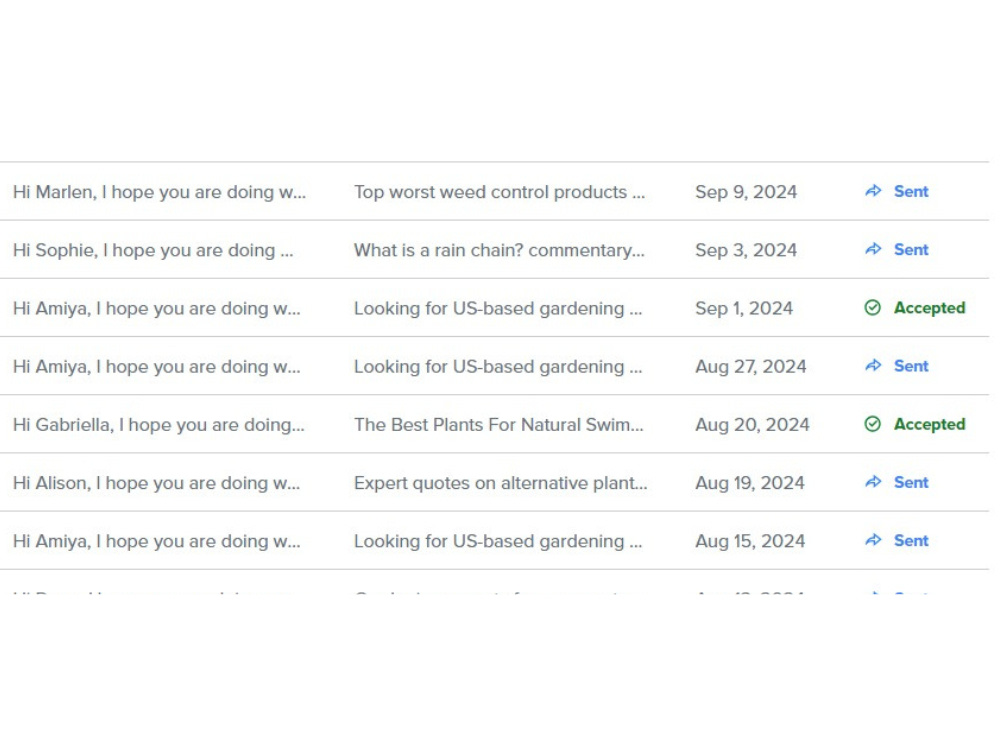Click Sent status label in the Marlen row

pyautogui.click(x=911, y=191)
